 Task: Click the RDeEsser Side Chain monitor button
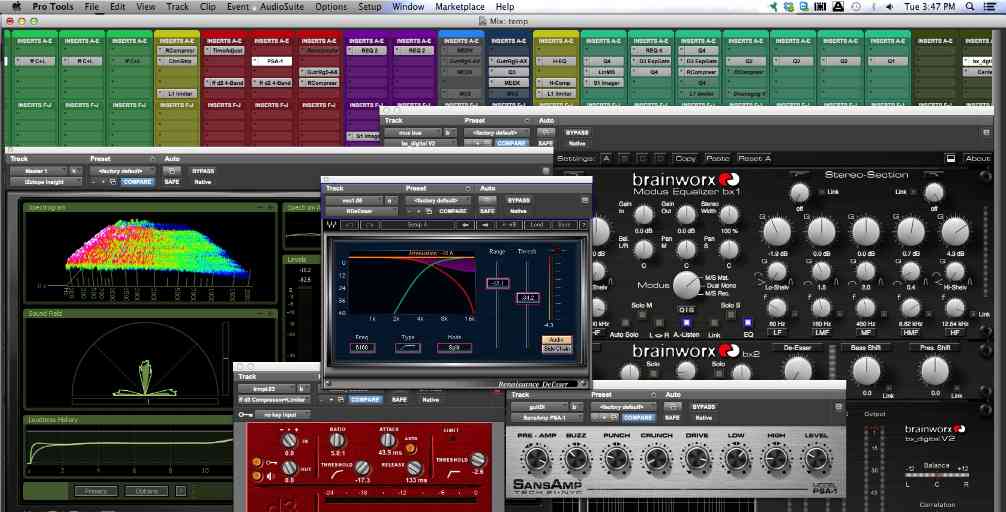click(556, 348)
